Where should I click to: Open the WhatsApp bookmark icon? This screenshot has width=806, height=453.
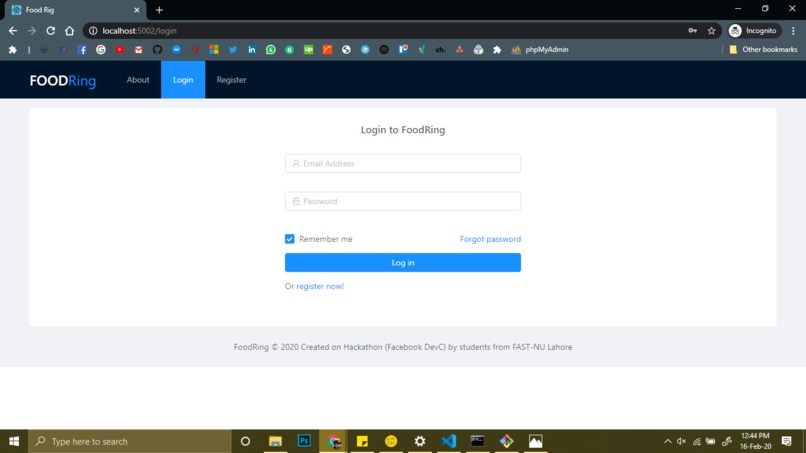tap(270, 50)
